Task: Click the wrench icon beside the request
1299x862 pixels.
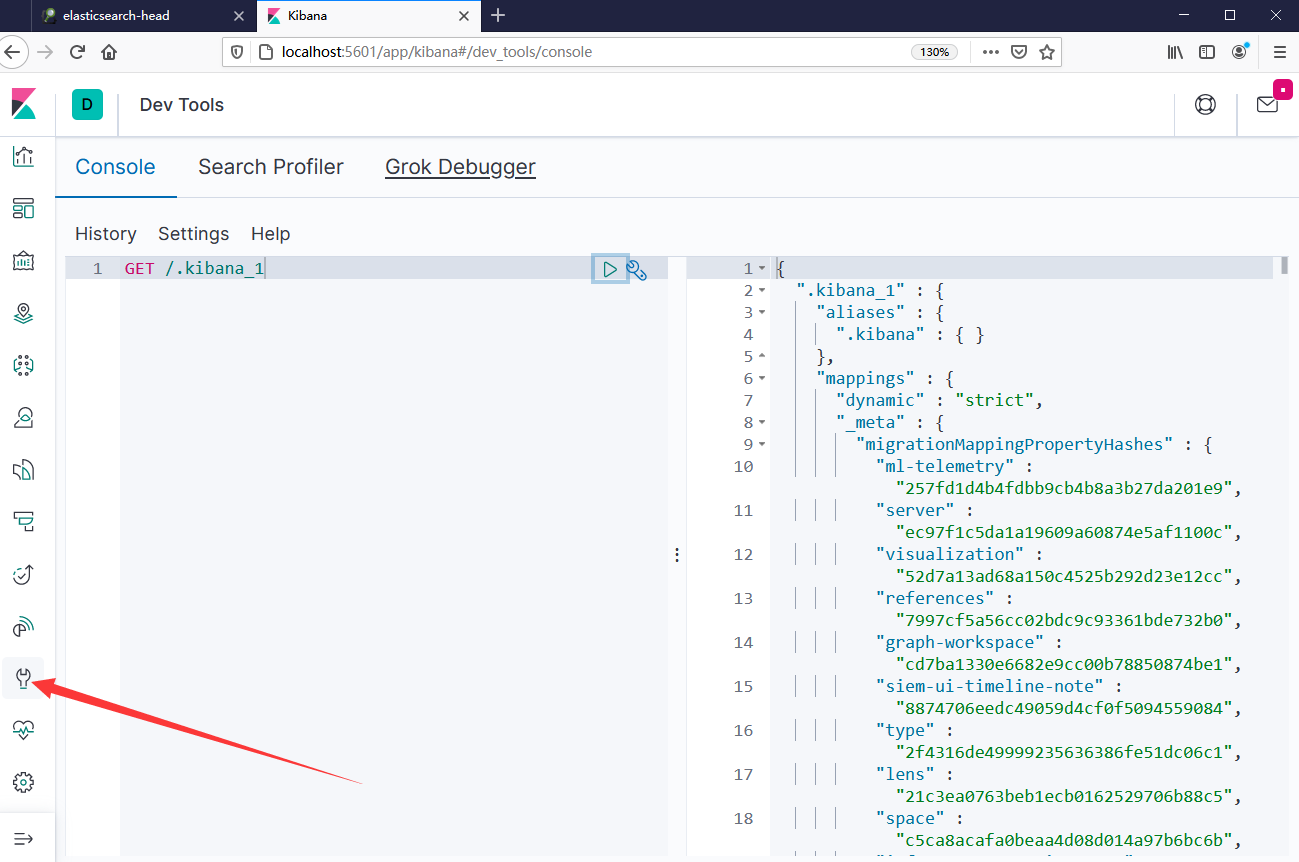Action: coord(637,269)
